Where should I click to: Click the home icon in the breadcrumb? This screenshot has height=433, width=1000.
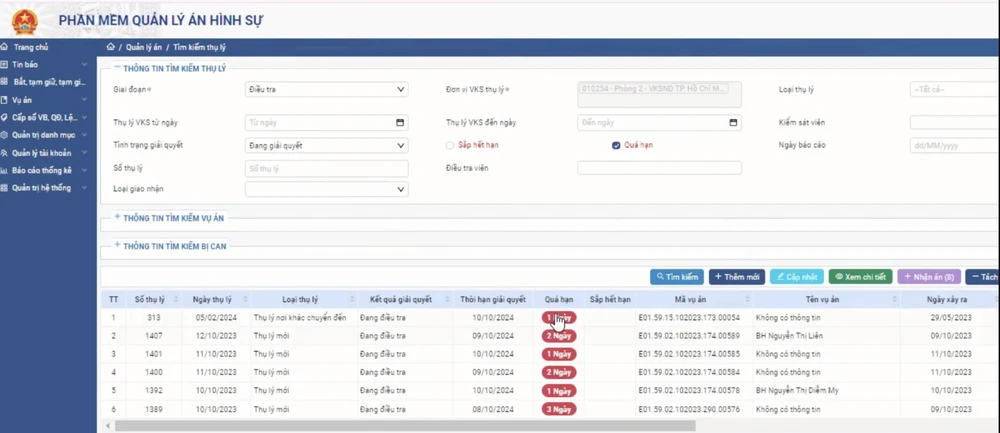(x=111, y=47)
